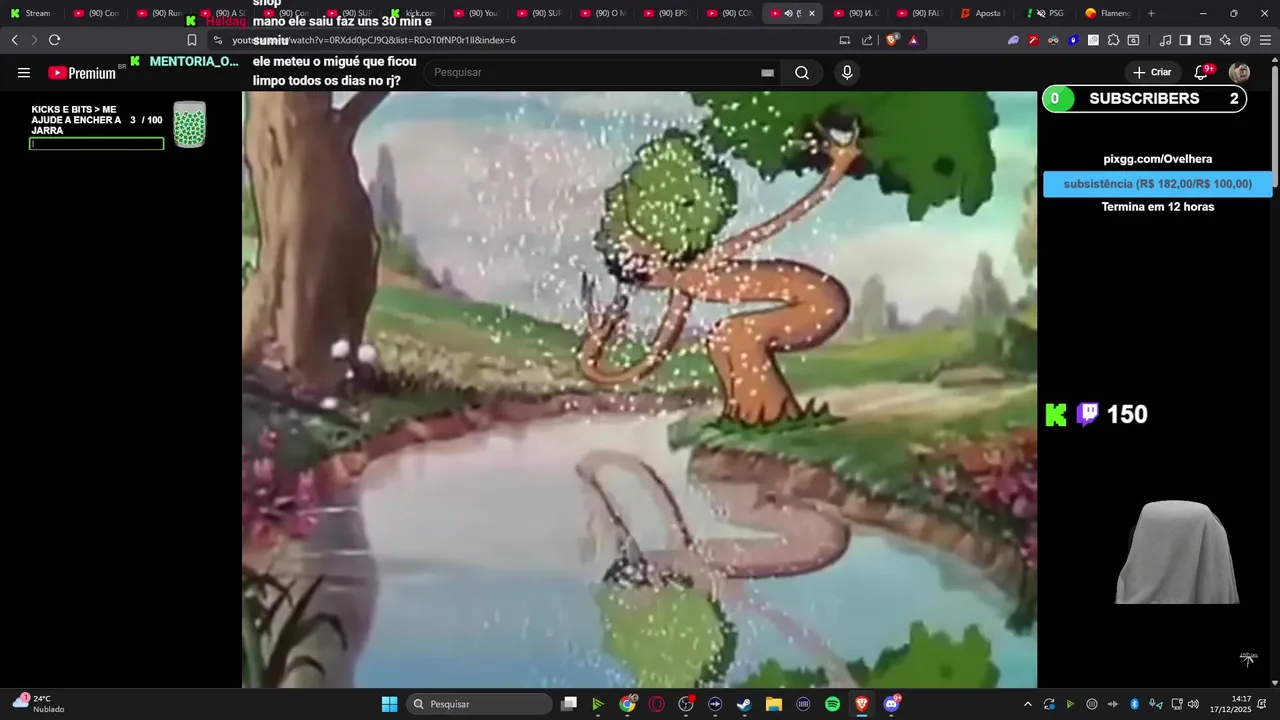Switch to the kick.com tab
This screenshot has height=720, width=1280.
[414, 13]
